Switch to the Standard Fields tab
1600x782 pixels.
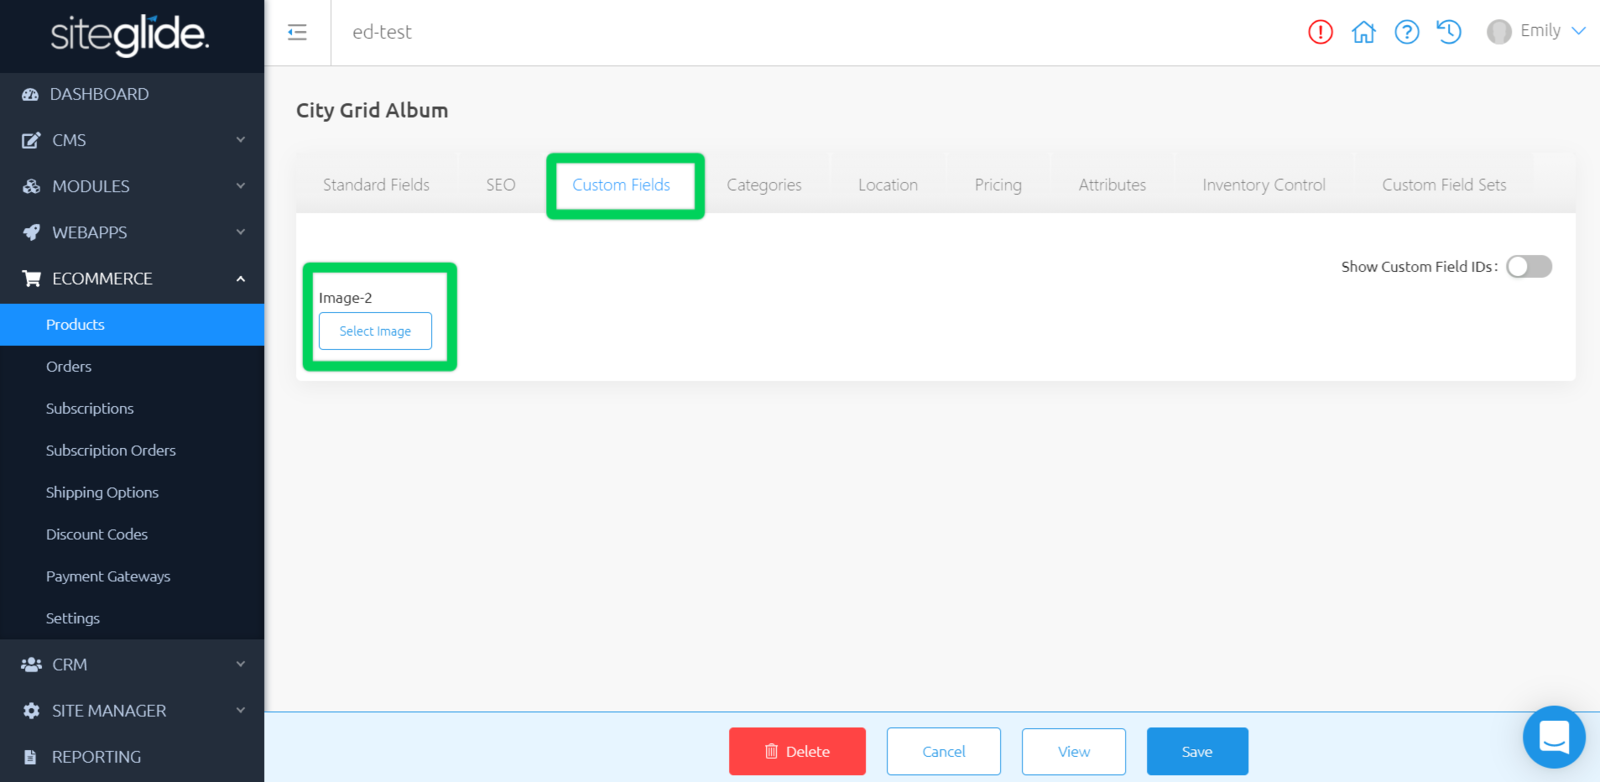pyautogui.click(x=376, y=185)
